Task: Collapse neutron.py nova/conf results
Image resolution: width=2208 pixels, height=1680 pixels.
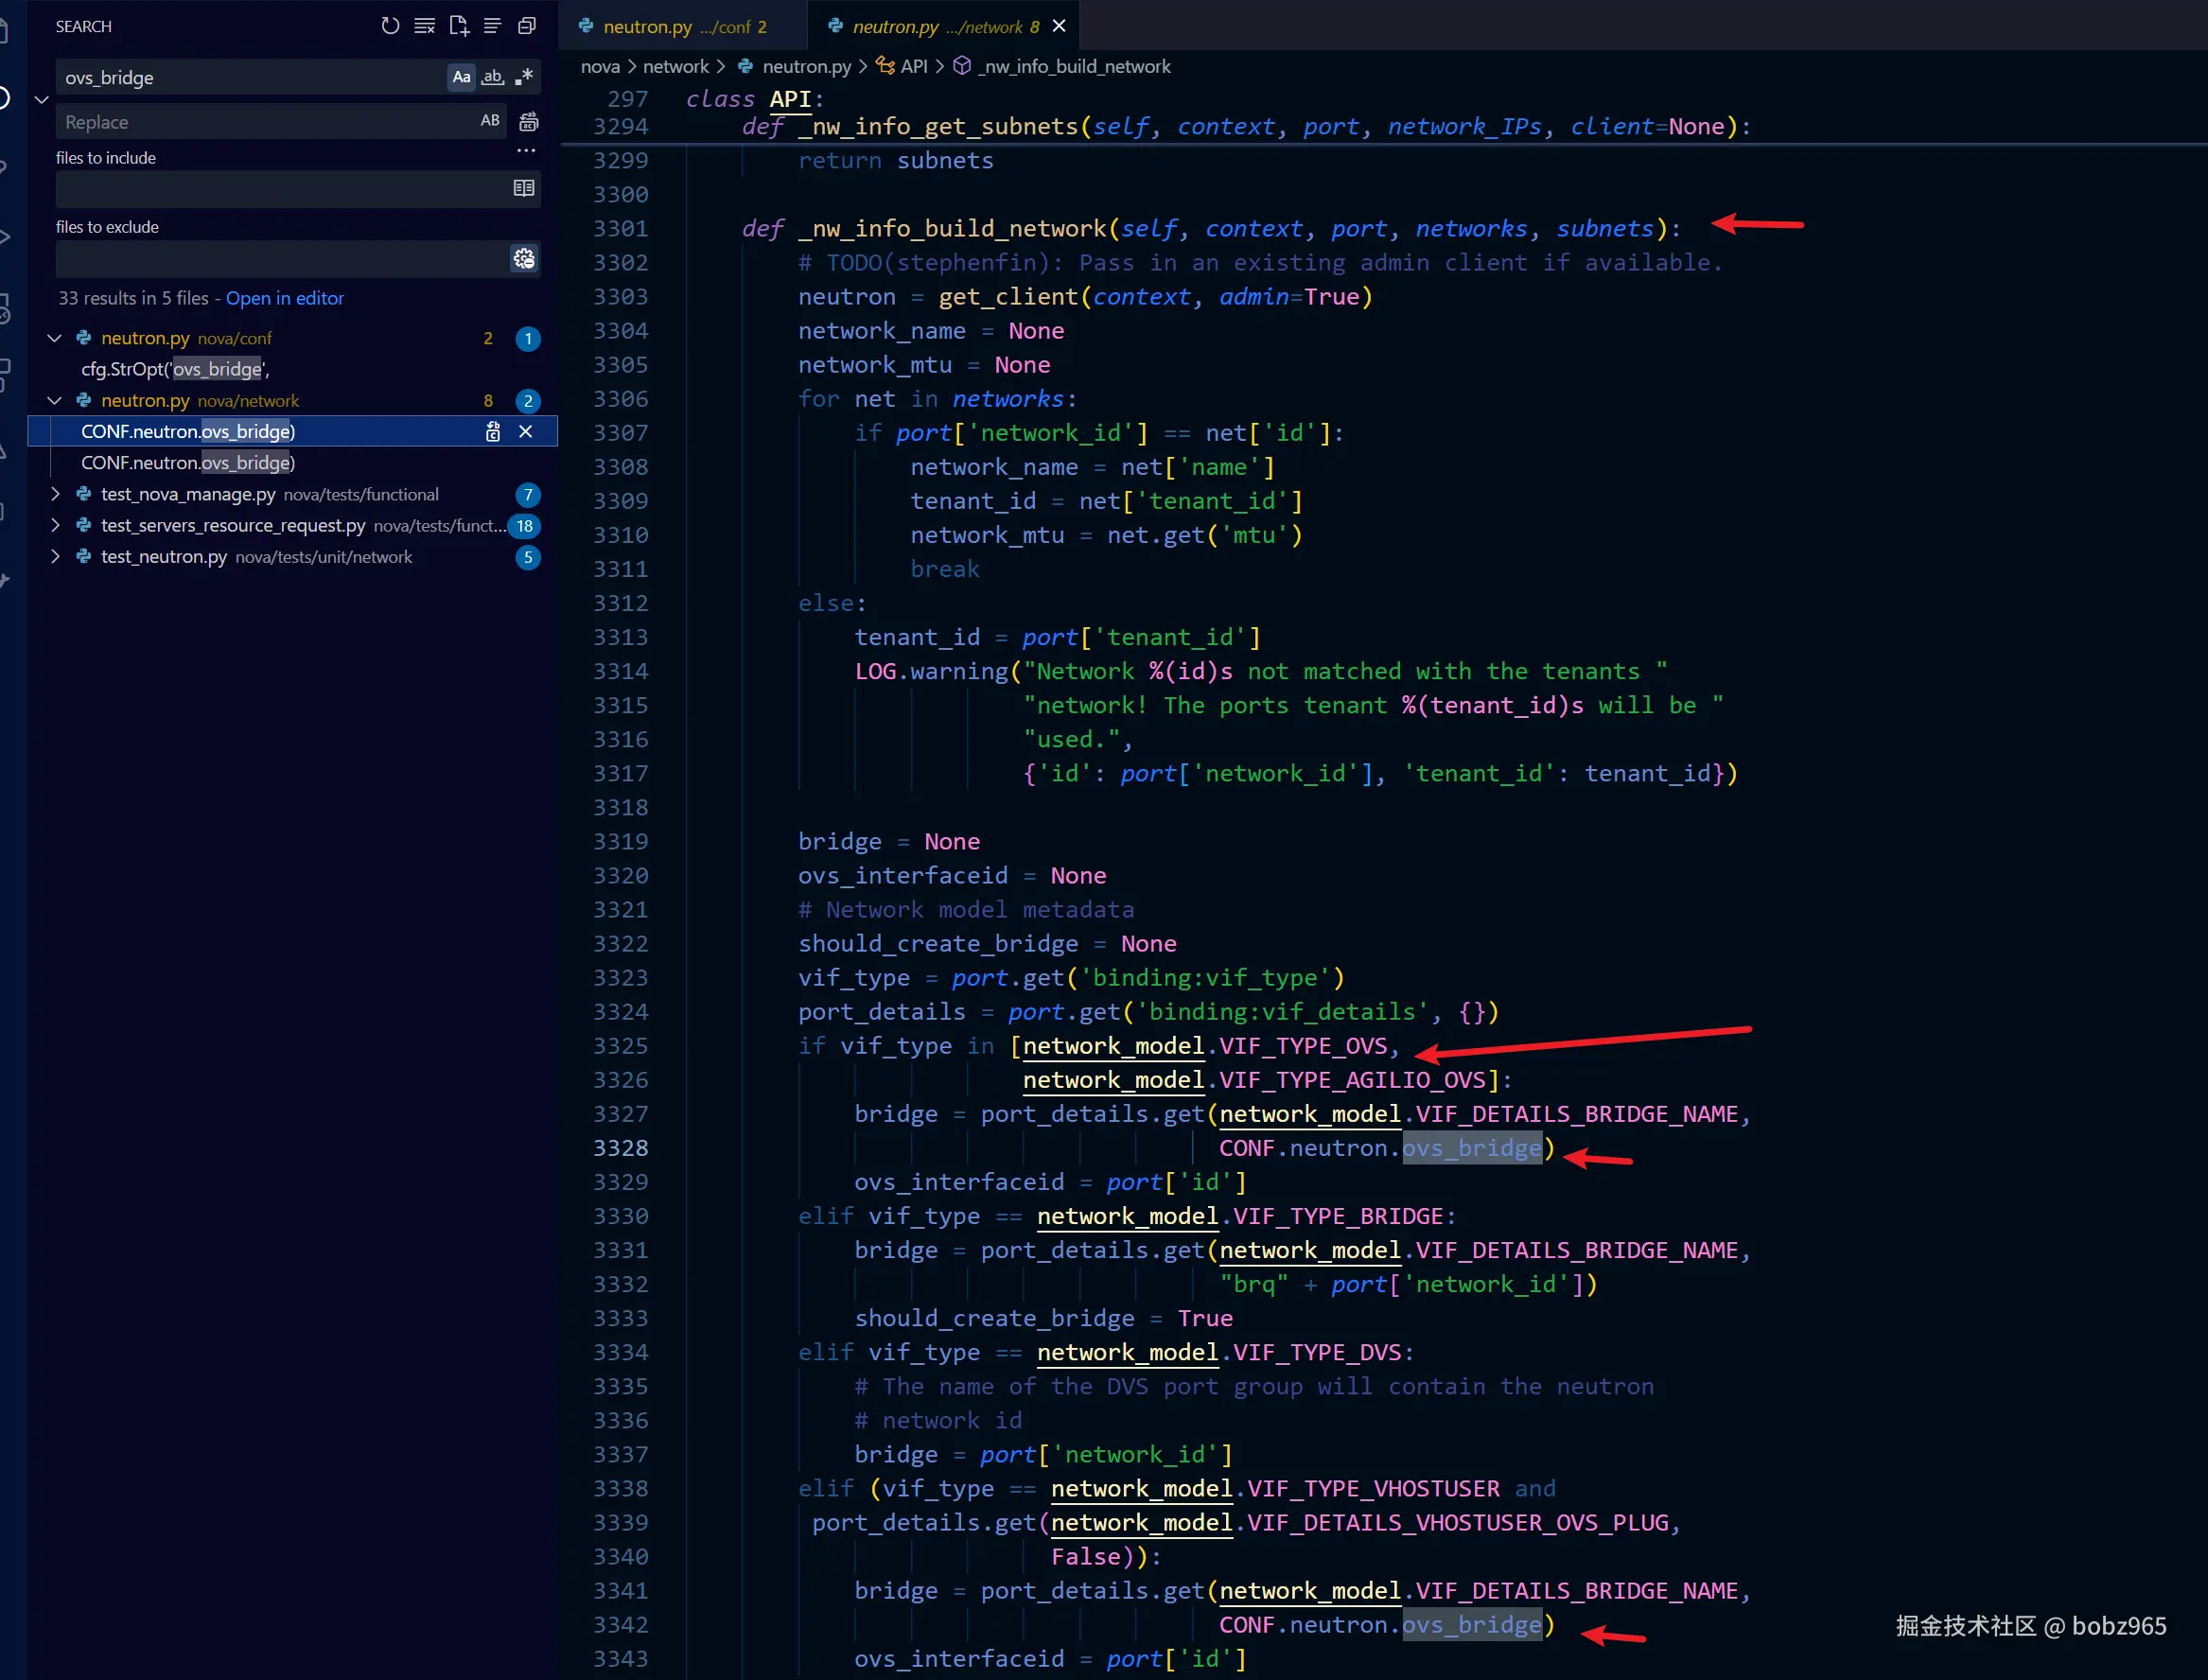Action: coord(55,338)
